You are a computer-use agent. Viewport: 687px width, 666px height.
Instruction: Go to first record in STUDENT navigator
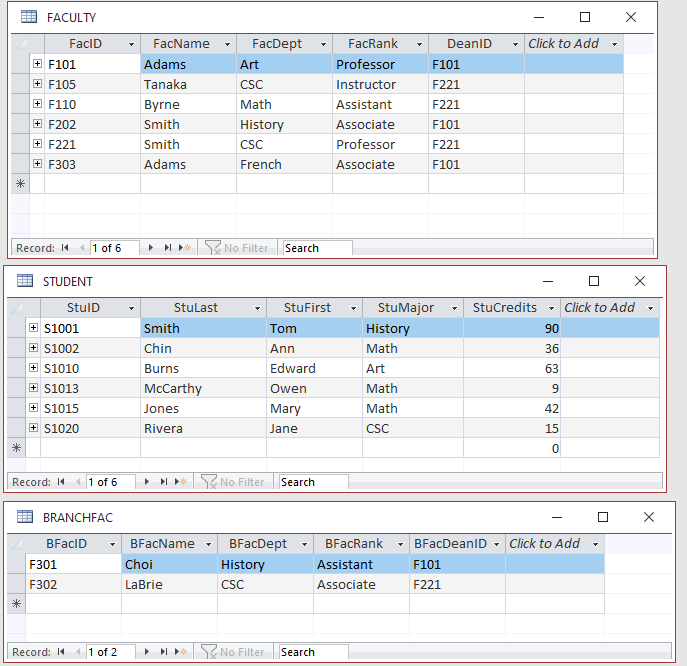click(x=61, y=482)
